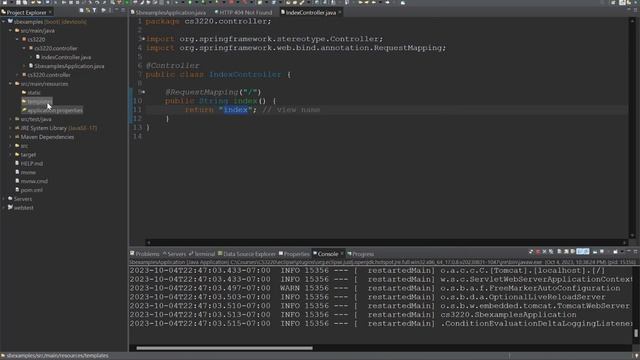The image size is (640, 360).
Task: Open the Progress tab
Action: tap(360, 254)
